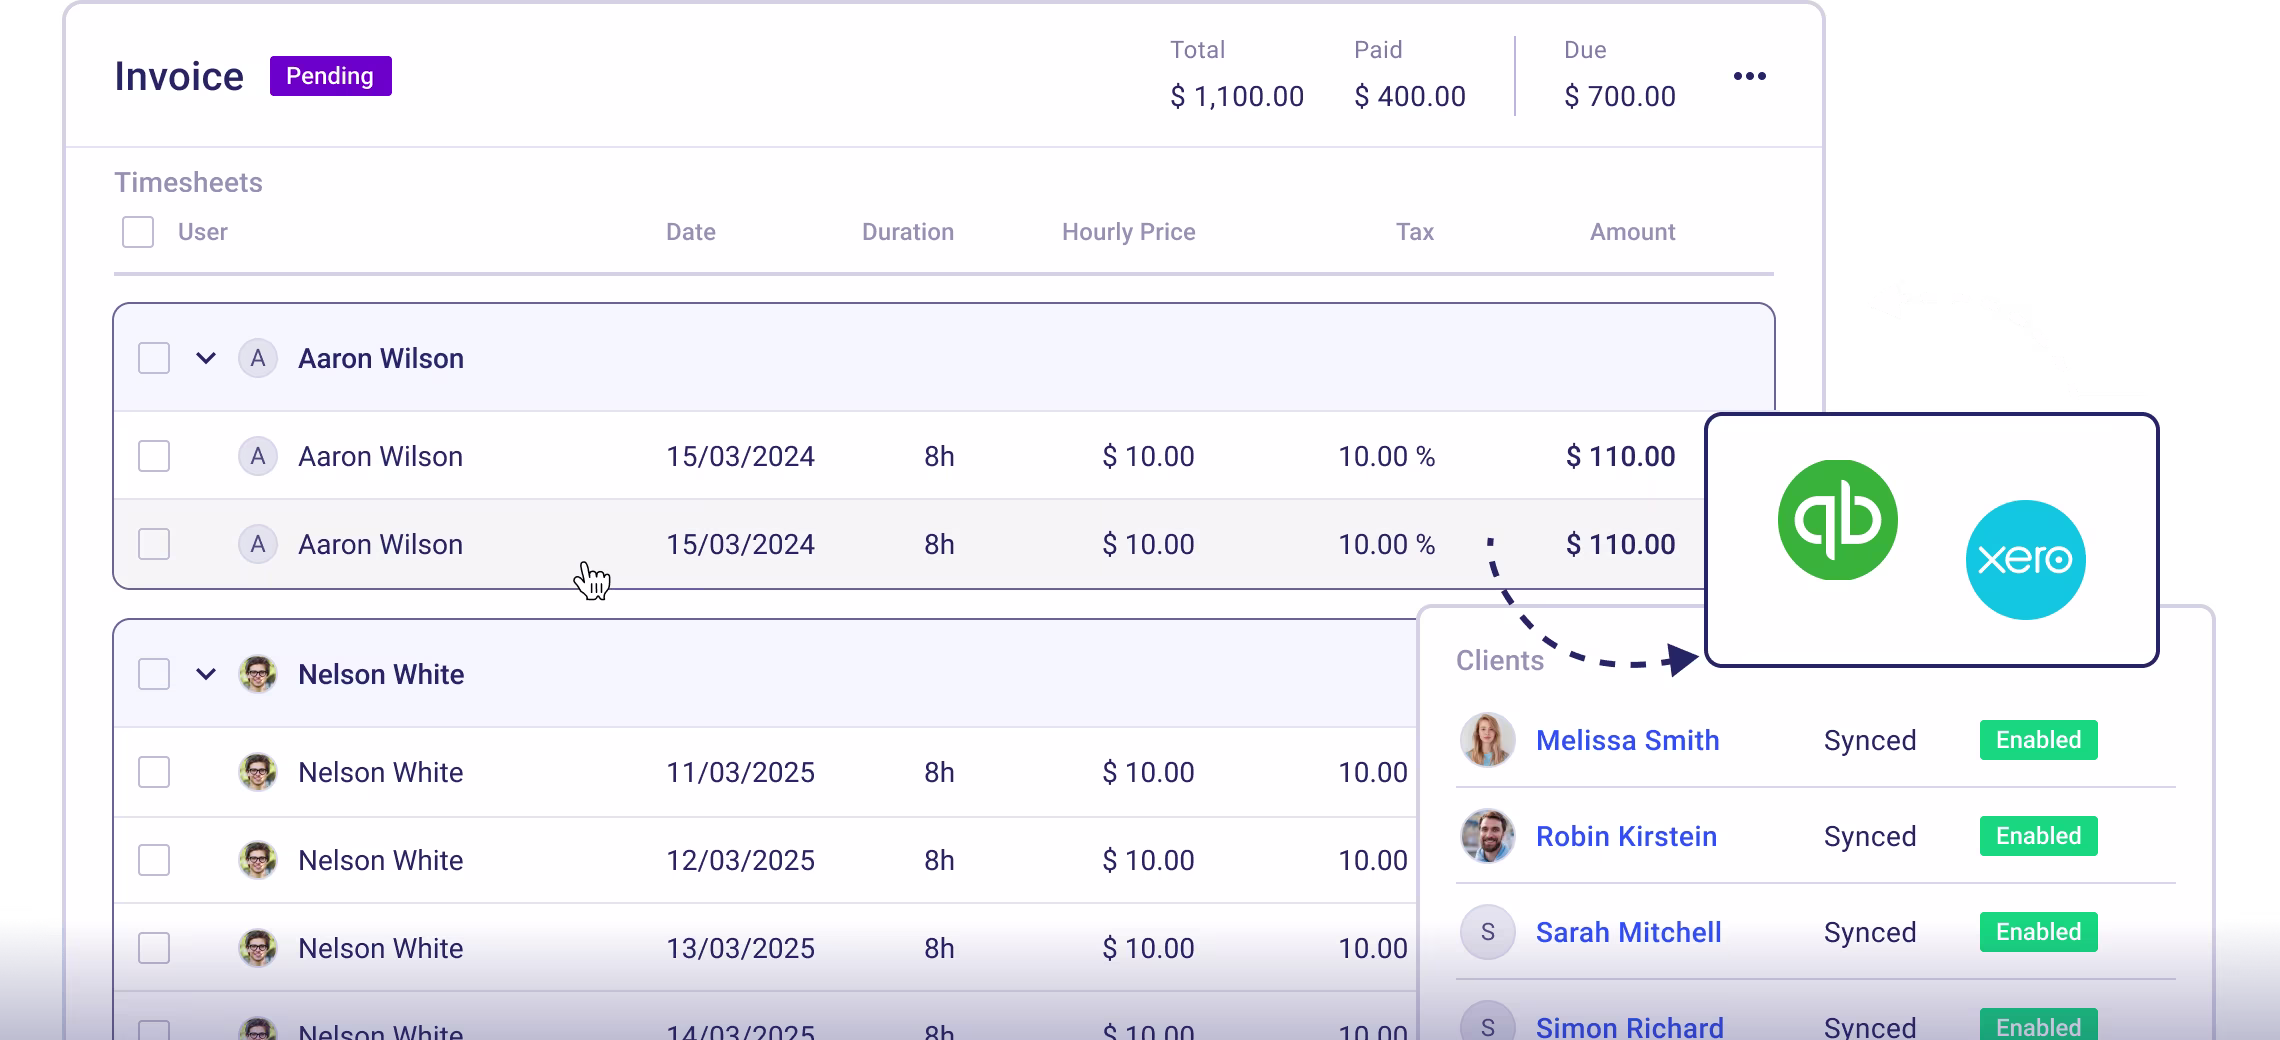This screenshot has width=2280, height=1040.
Task: Click Enabled badge for Robin Kirstein
Action: coord(2038,836)
